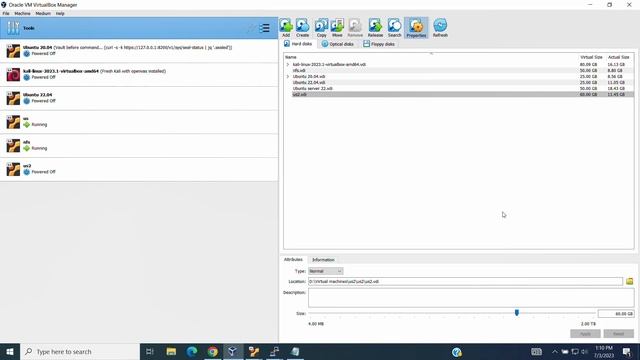Click the Remove disk toolbar icon
The height and width of the screenshot is (360, 640).
pyautogui.click(x=355, y=28)
